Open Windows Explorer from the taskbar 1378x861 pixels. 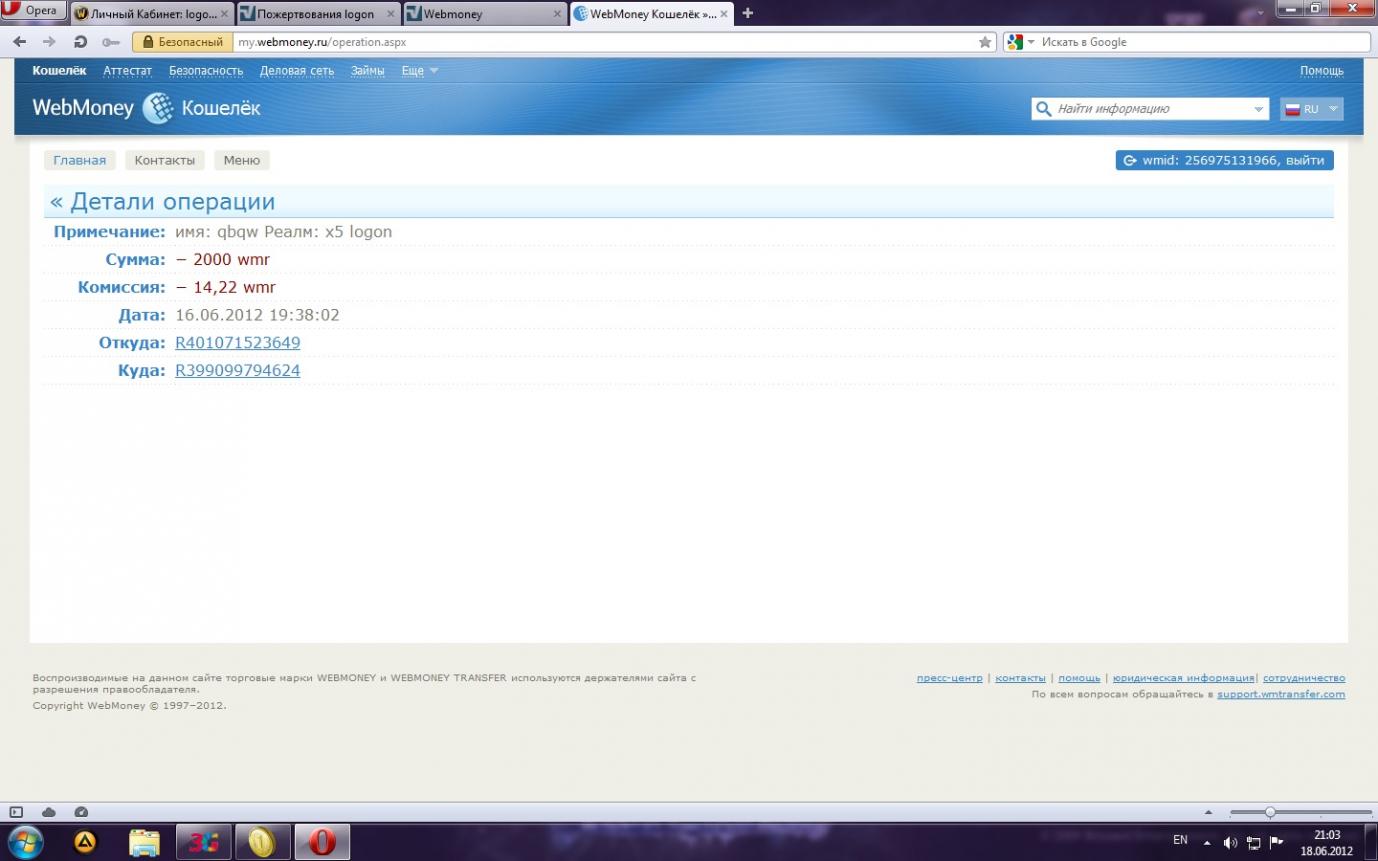(x=145, y=842)
